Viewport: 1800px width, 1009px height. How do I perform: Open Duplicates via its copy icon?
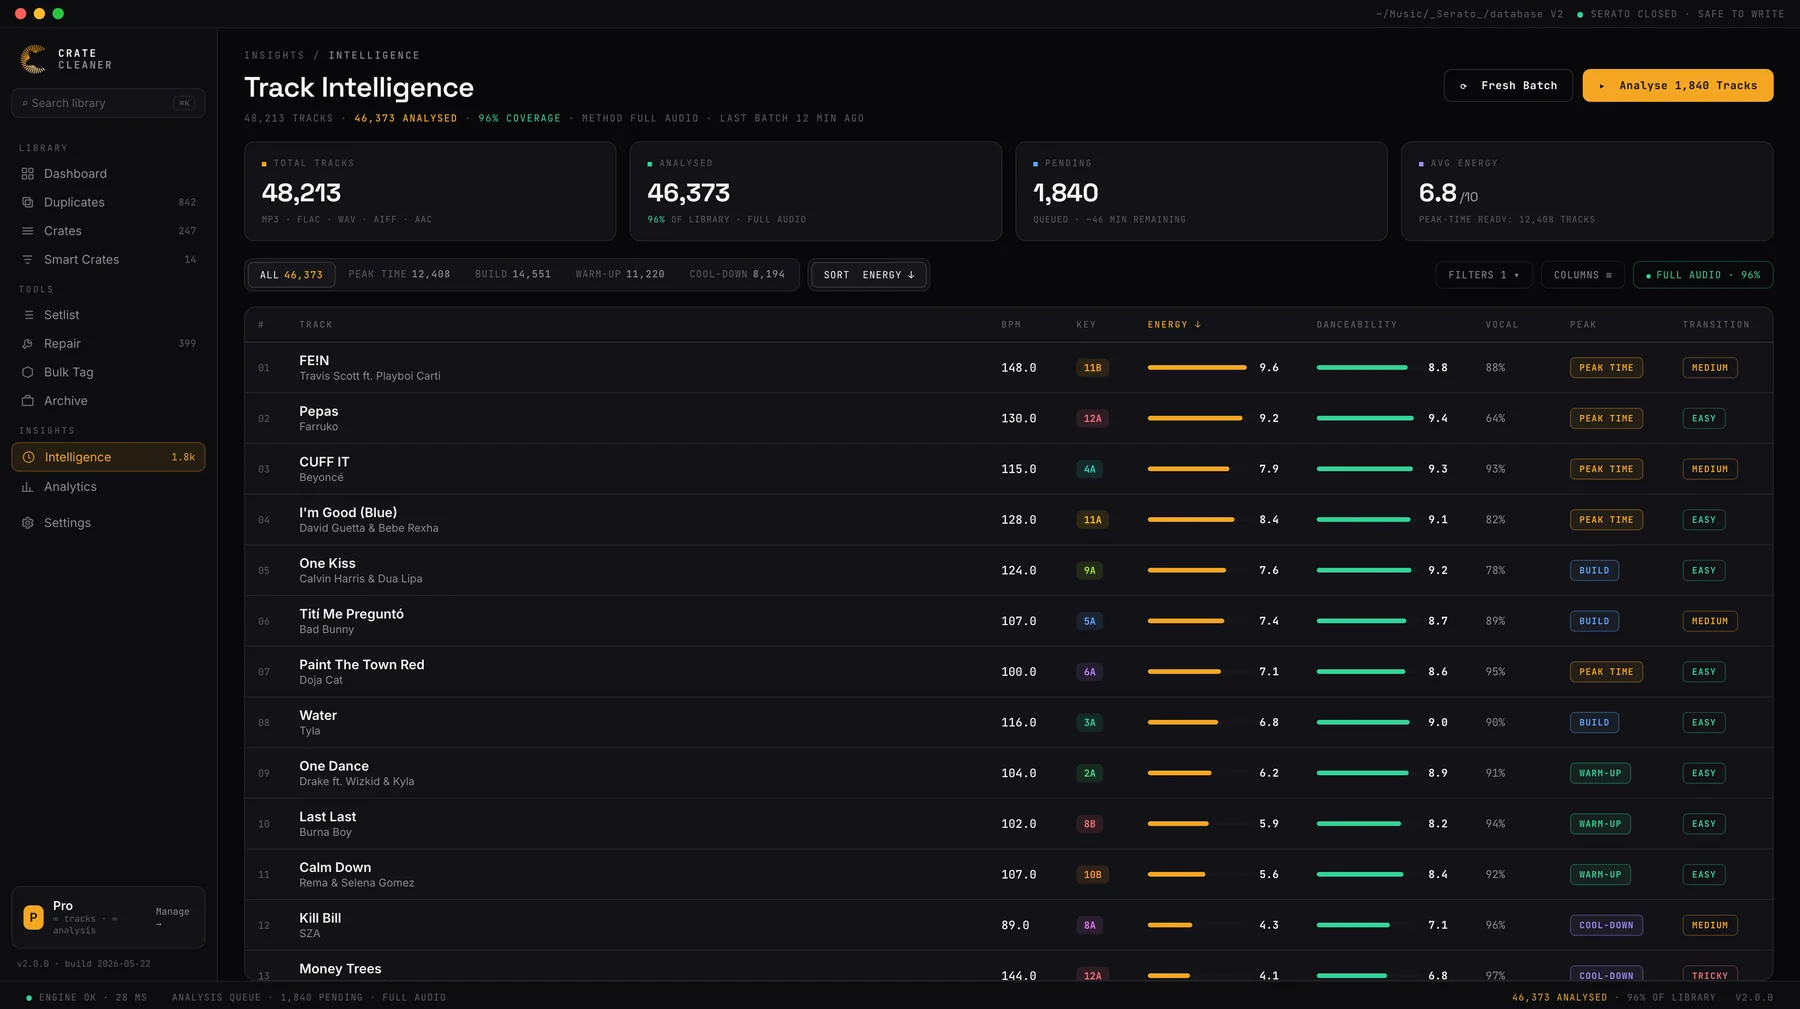pyautogui.click(x=28, y=202)
